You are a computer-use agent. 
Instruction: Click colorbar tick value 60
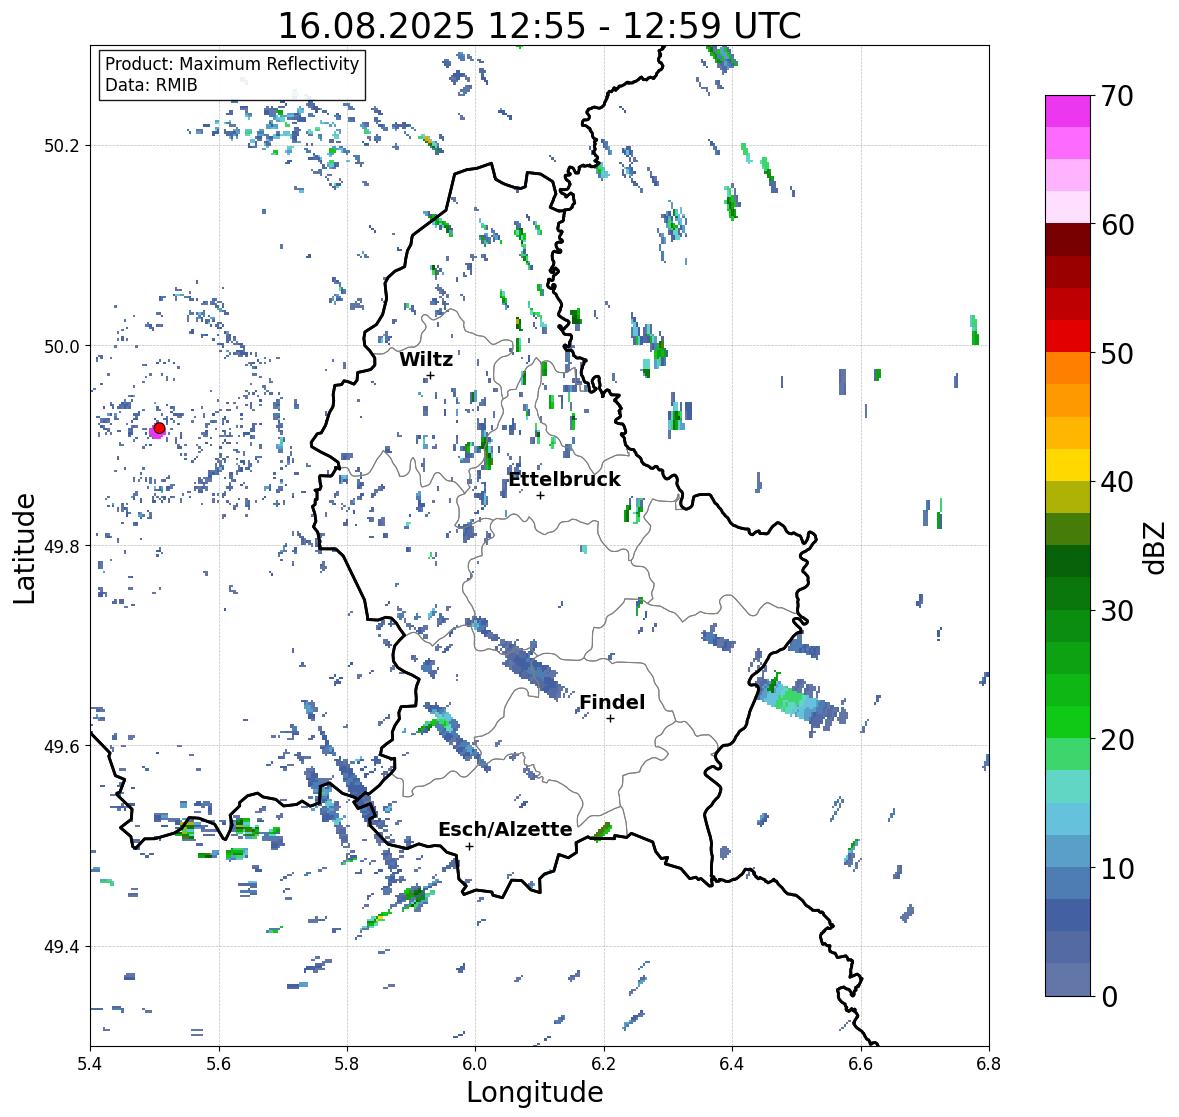point(1117,225)
